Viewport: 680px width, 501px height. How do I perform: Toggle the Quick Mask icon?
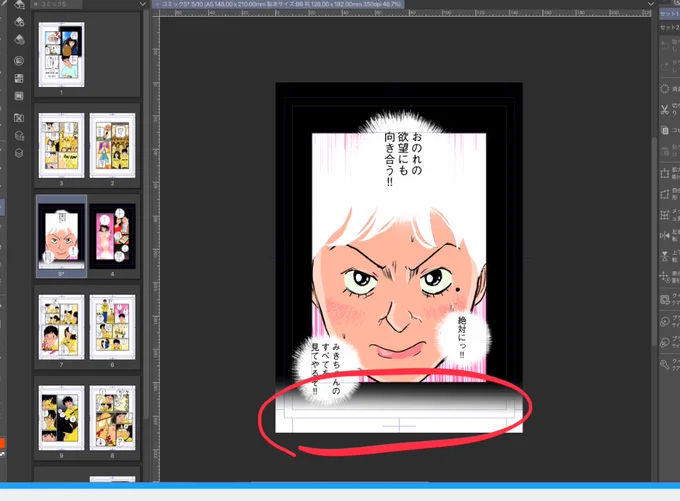(x=665, y=299)
